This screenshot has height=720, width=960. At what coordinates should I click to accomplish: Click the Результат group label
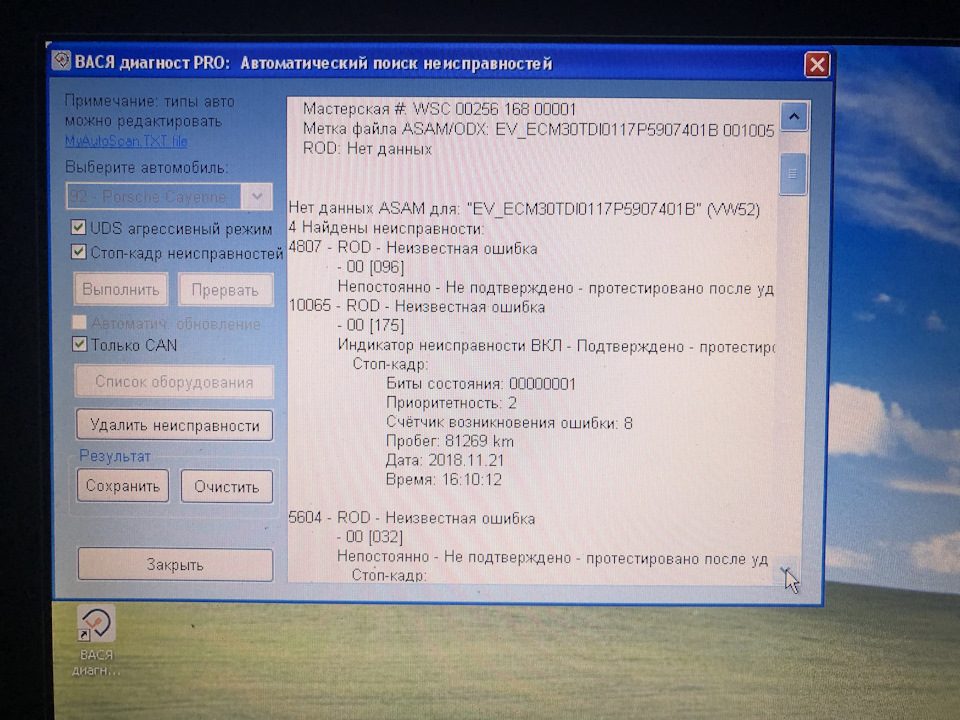pyautogui.click(x=114, y=456)
